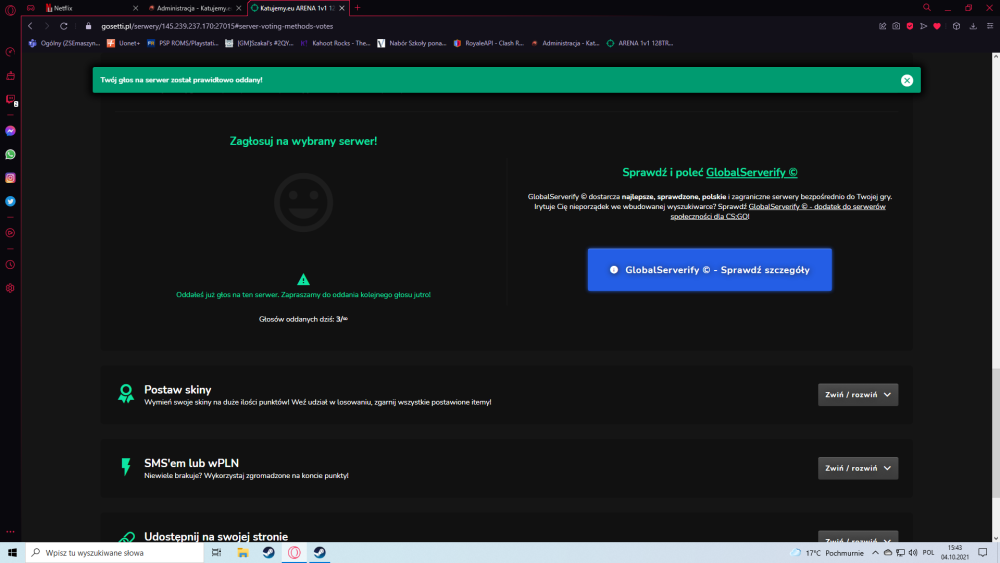The width and height of the screenshot is (1000, 563).
Task: Select the Katujemy.eu ARENA 1v1 tab
Action: (298, 8)
